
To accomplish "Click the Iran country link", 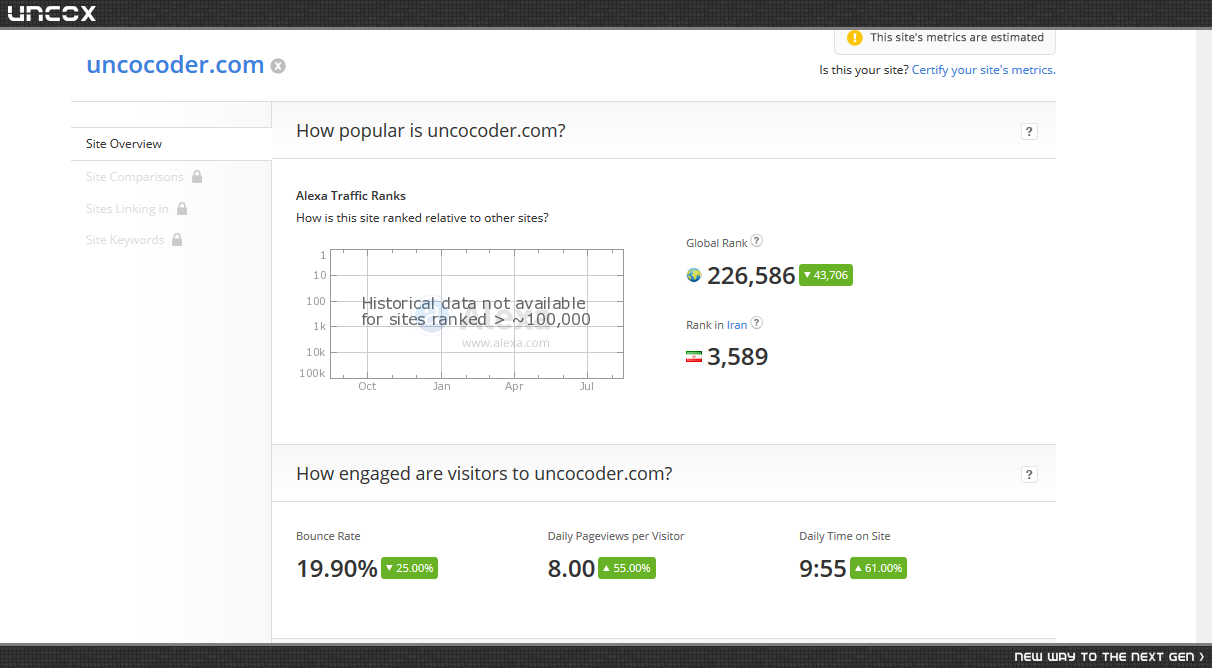I will coord(737,325).
